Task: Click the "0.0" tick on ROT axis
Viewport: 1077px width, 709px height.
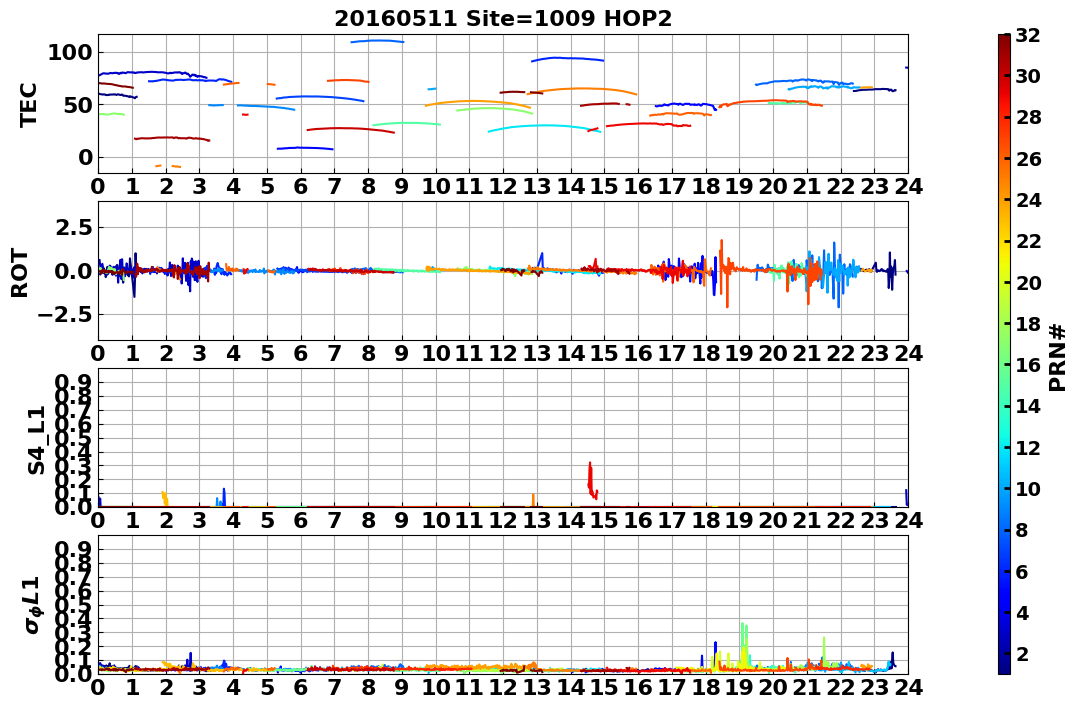Action: tap(73, 271)
